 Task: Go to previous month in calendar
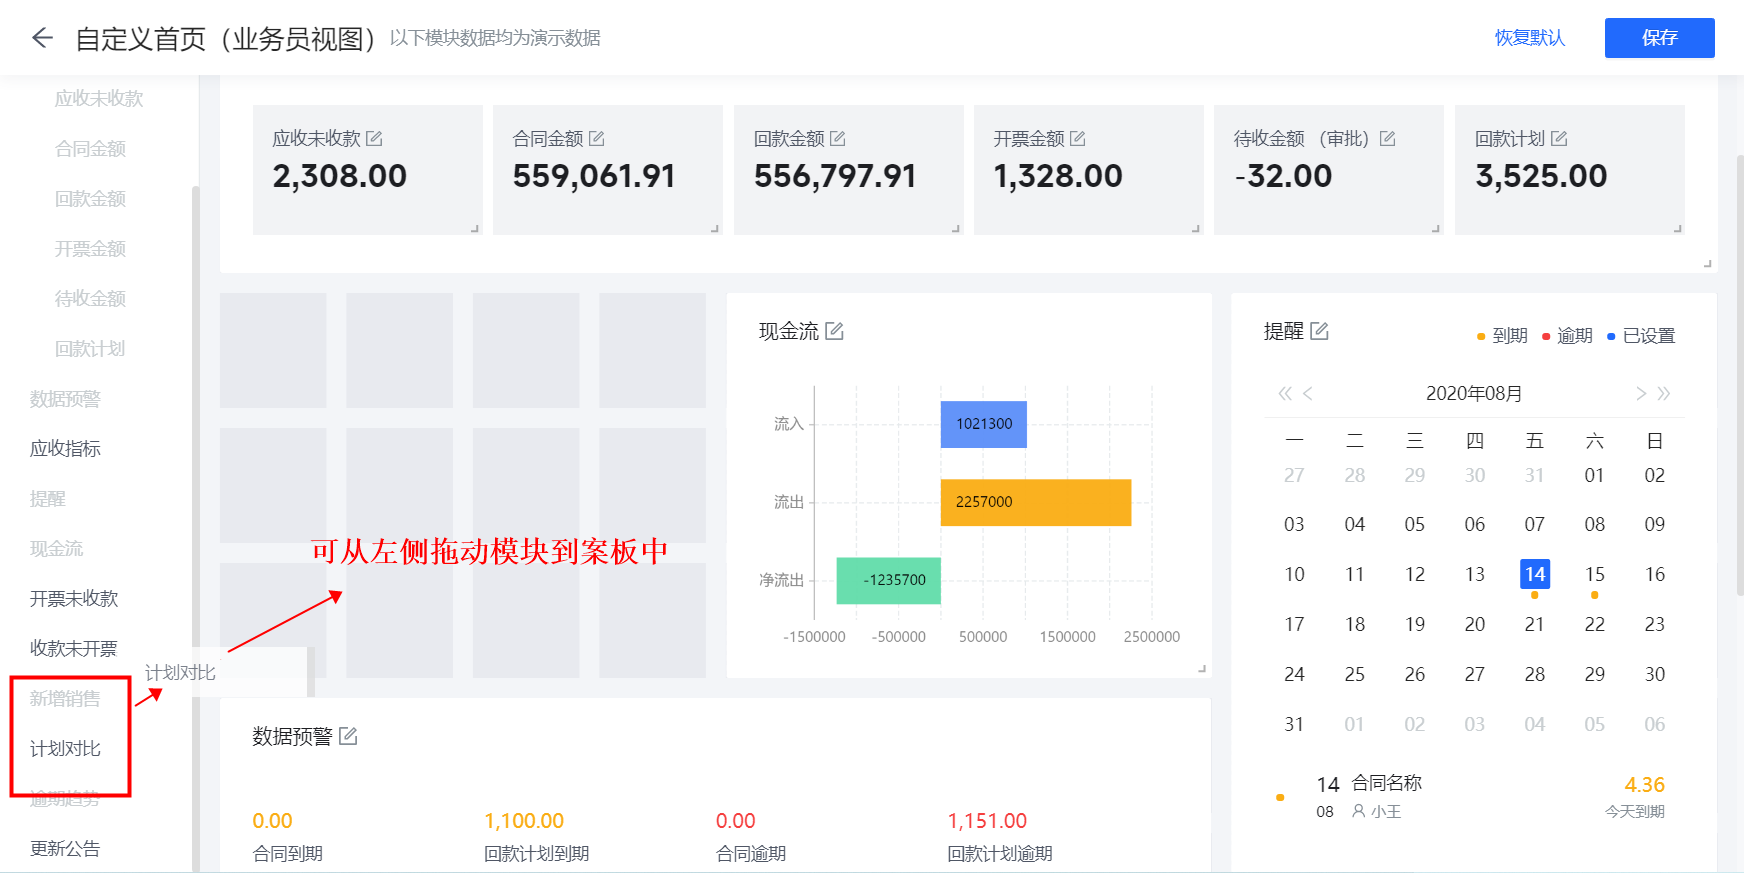pyautogui.click(x=1308, y=393)
